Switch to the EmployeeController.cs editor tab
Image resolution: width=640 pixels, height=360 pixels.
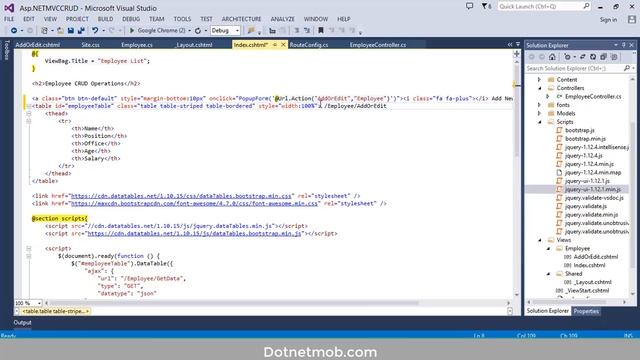click(378, 45)
